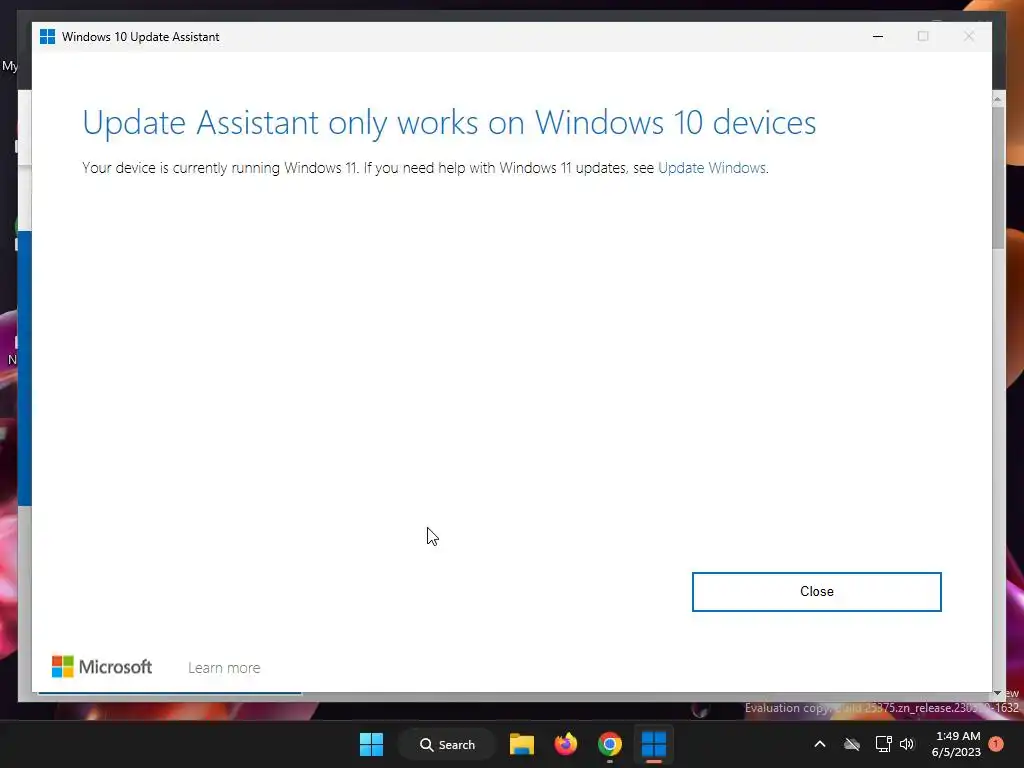Click the cloud sync tray icon
The image size is (1024, 768).
[x=852, y=744]
